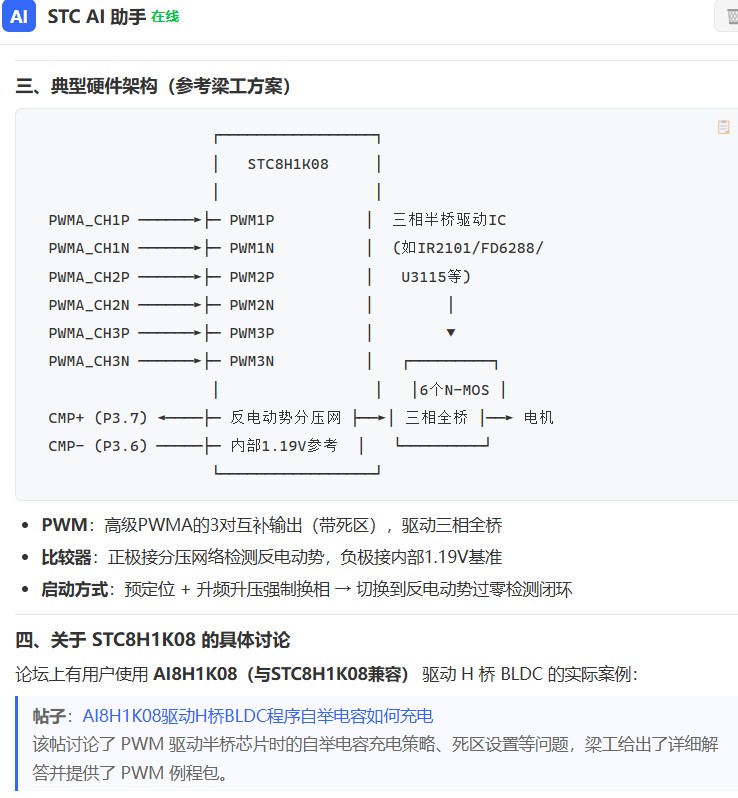
Task: Click the partially visible button at top right
Action: (x=727, y=17)
